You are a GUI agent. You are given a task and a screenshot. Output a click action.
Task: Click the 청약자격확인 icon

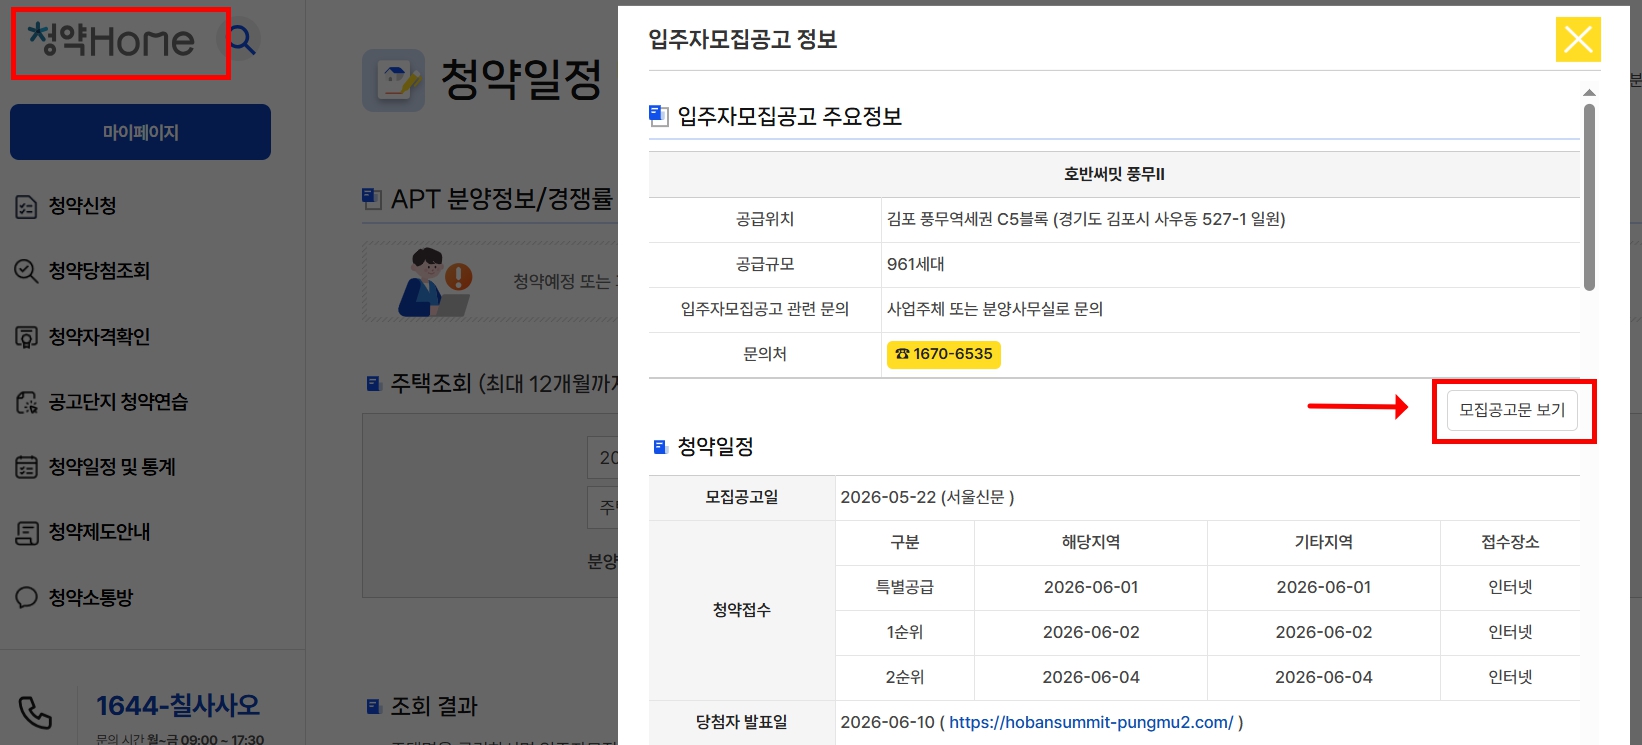(26, 337)
